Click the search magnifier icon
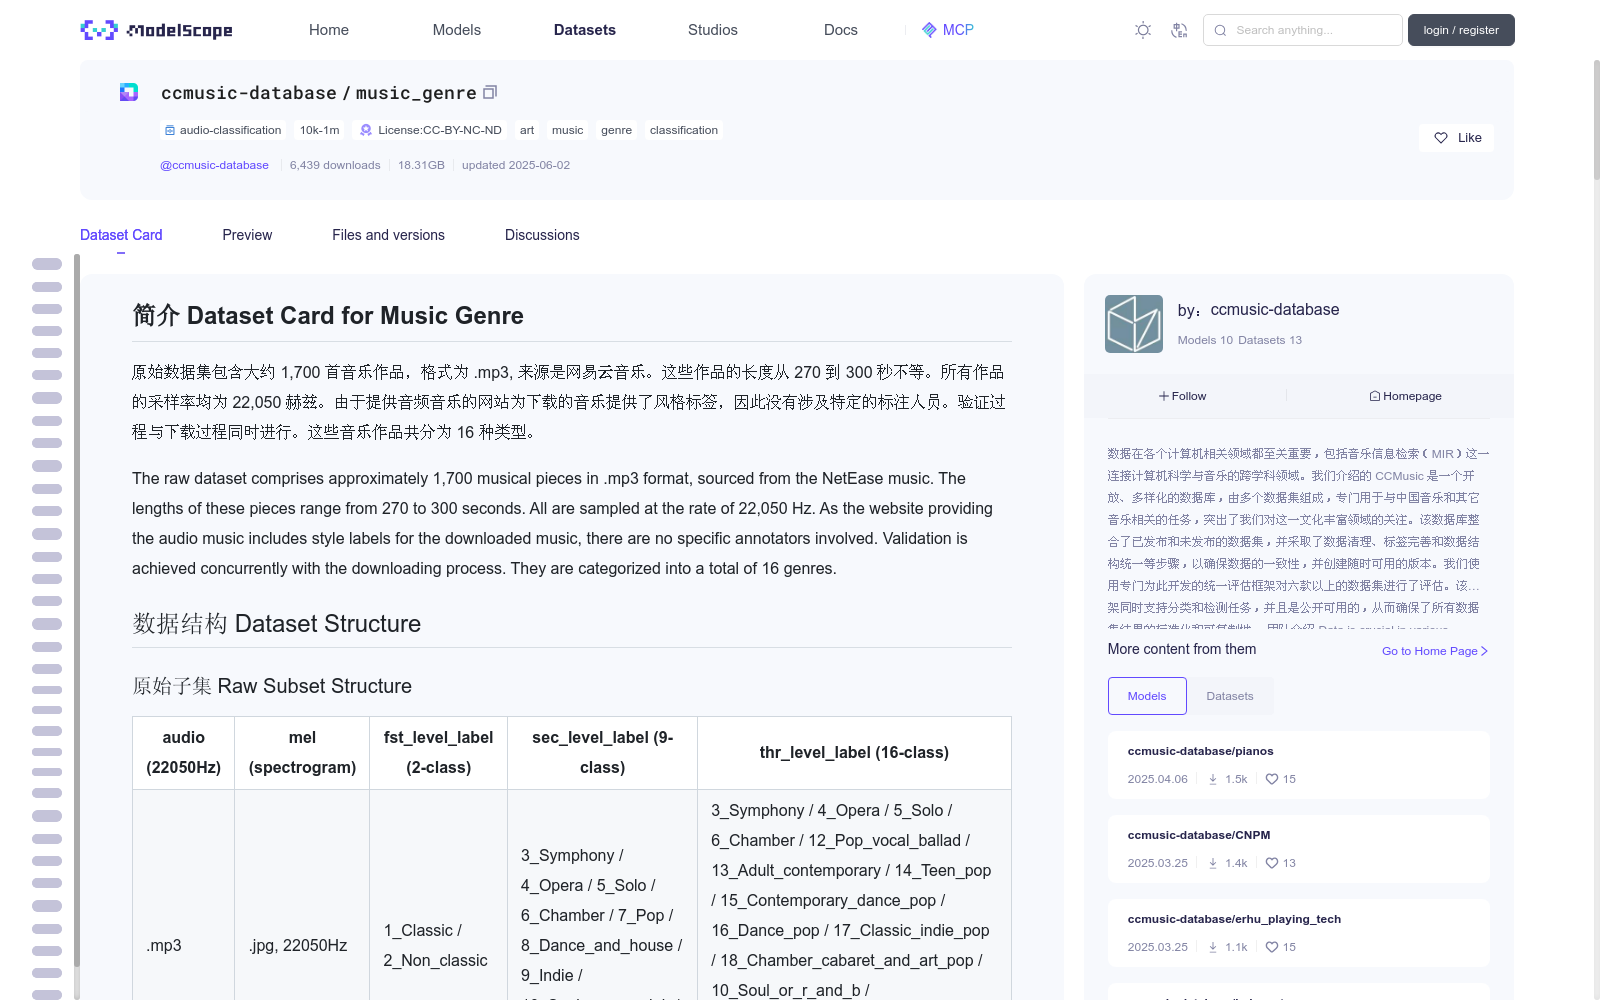 point(1220,30)
